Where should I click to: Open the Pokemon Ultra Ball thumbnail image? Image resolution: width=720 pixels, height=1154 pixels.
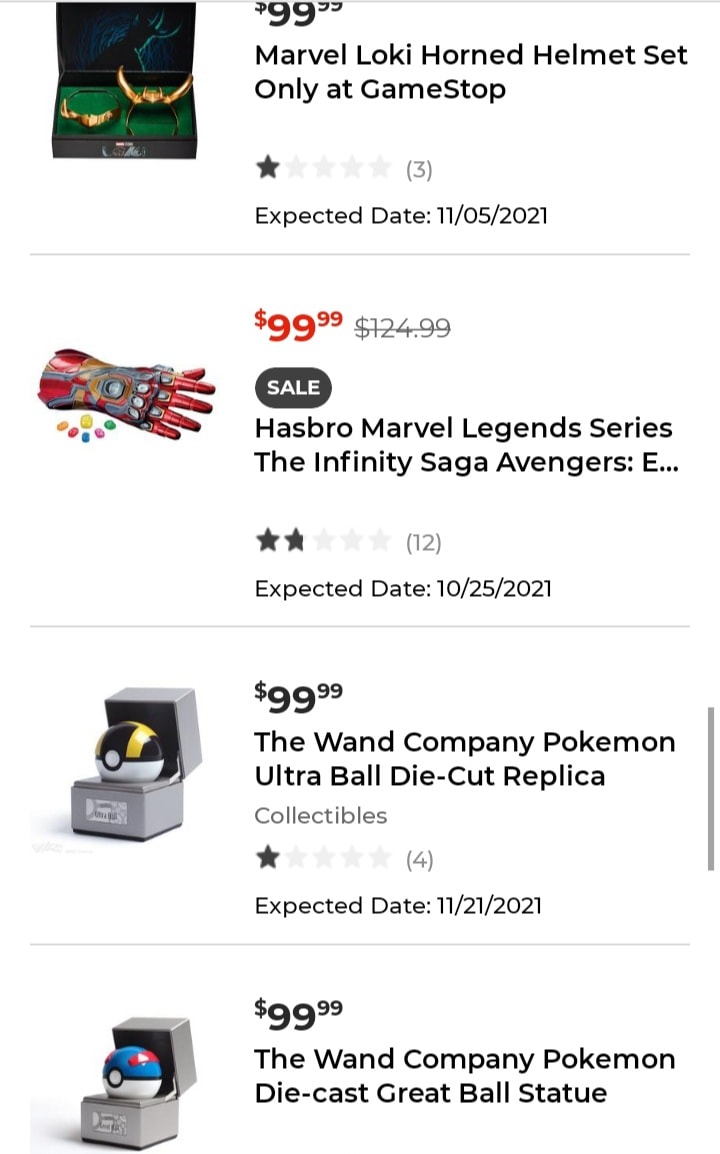click(124, 766)
